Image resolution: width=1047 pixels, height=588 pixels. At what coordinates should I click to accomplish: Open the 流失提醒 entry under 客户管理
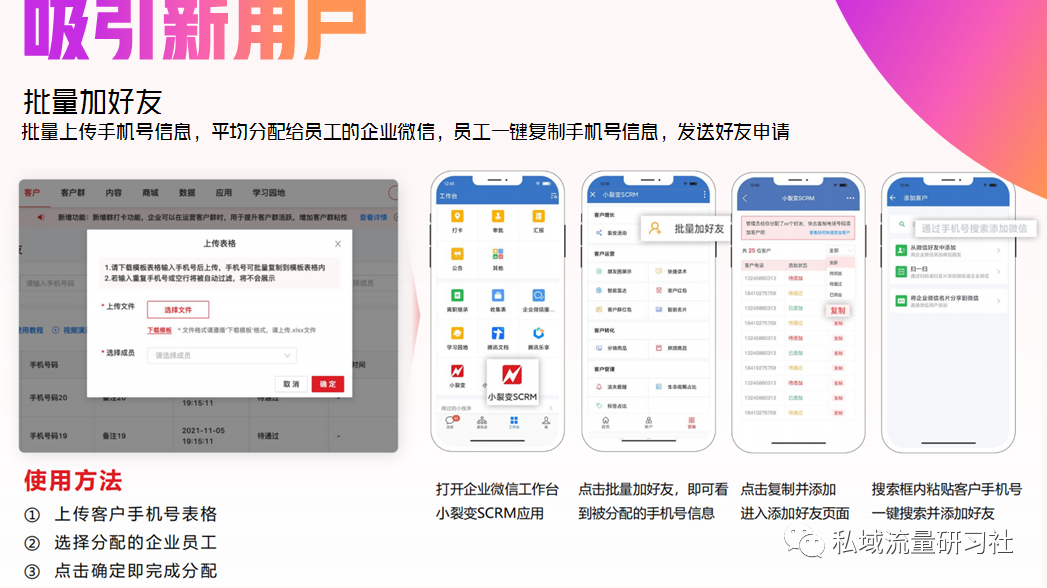tap(612, 387)
